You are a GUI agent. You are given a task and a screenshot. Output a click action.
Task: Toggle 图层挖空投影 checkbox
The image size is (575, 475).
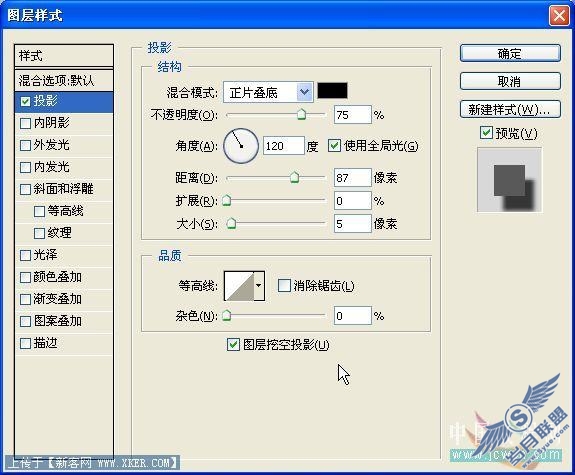(233, 345)
